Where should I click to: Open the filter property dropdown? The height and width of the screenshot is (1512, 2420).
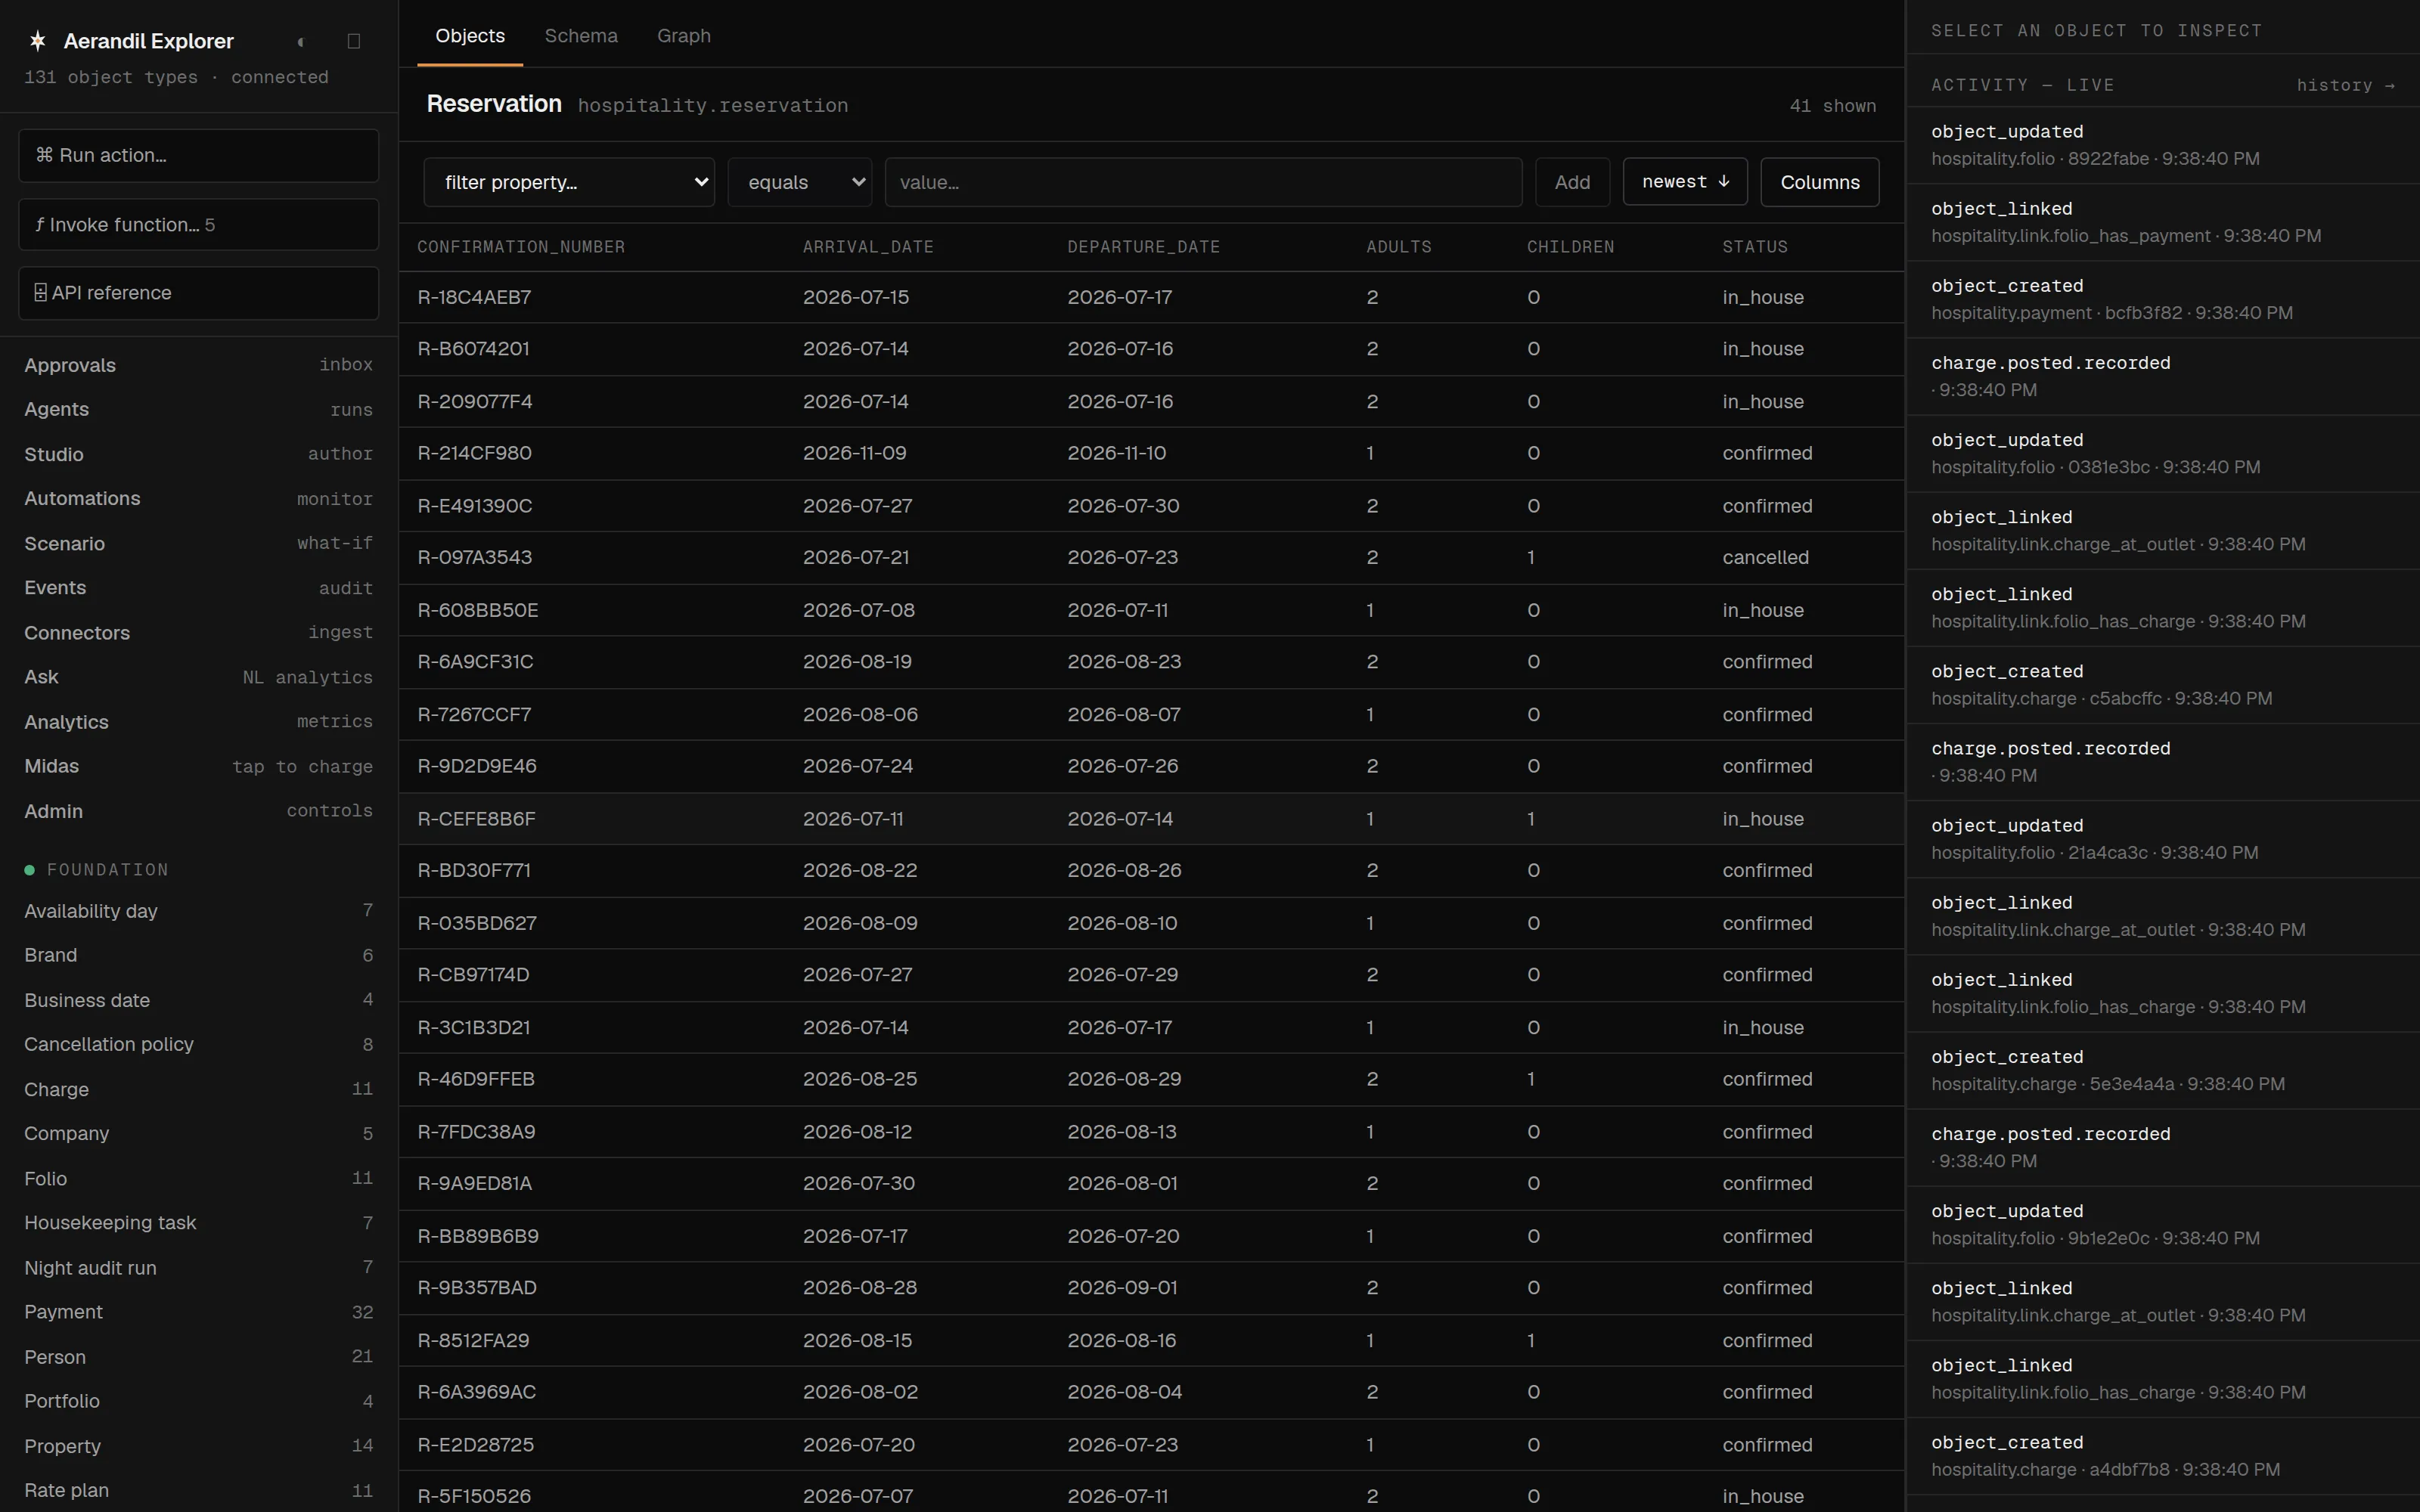pos(569,182)
